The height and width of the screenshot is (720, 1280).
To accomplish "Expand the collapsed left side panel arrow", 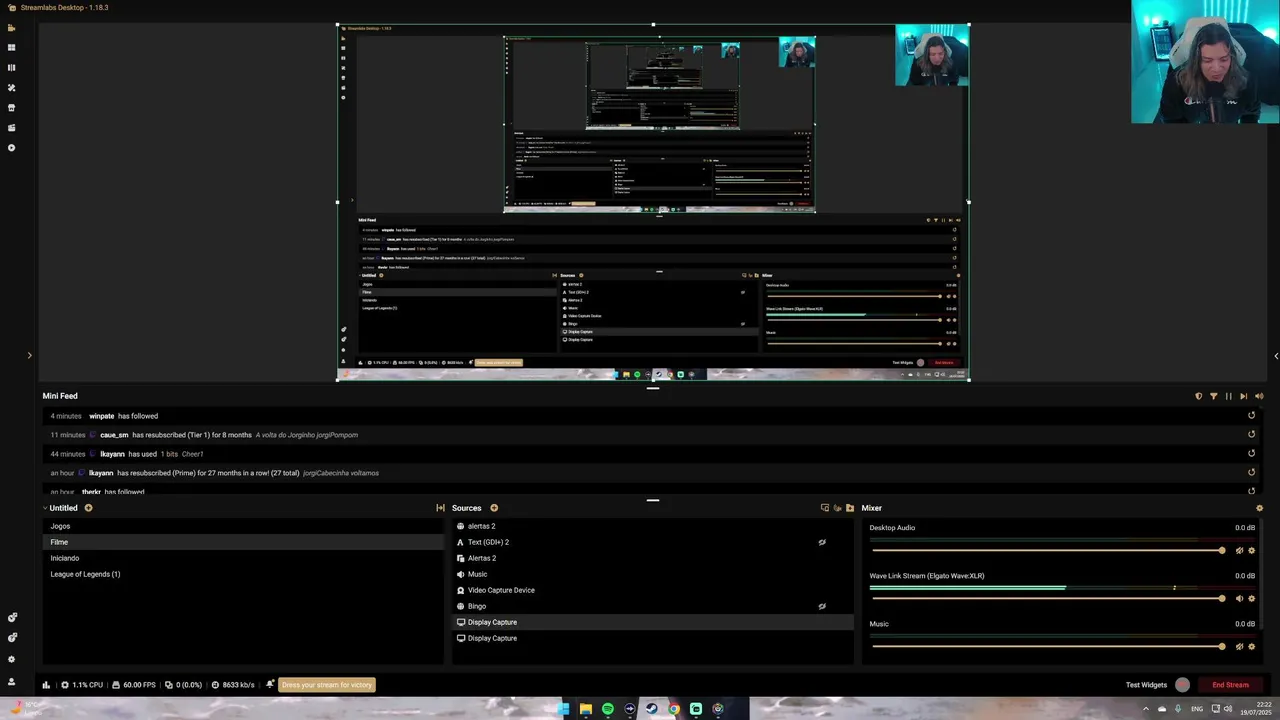I will coord(29,356).
